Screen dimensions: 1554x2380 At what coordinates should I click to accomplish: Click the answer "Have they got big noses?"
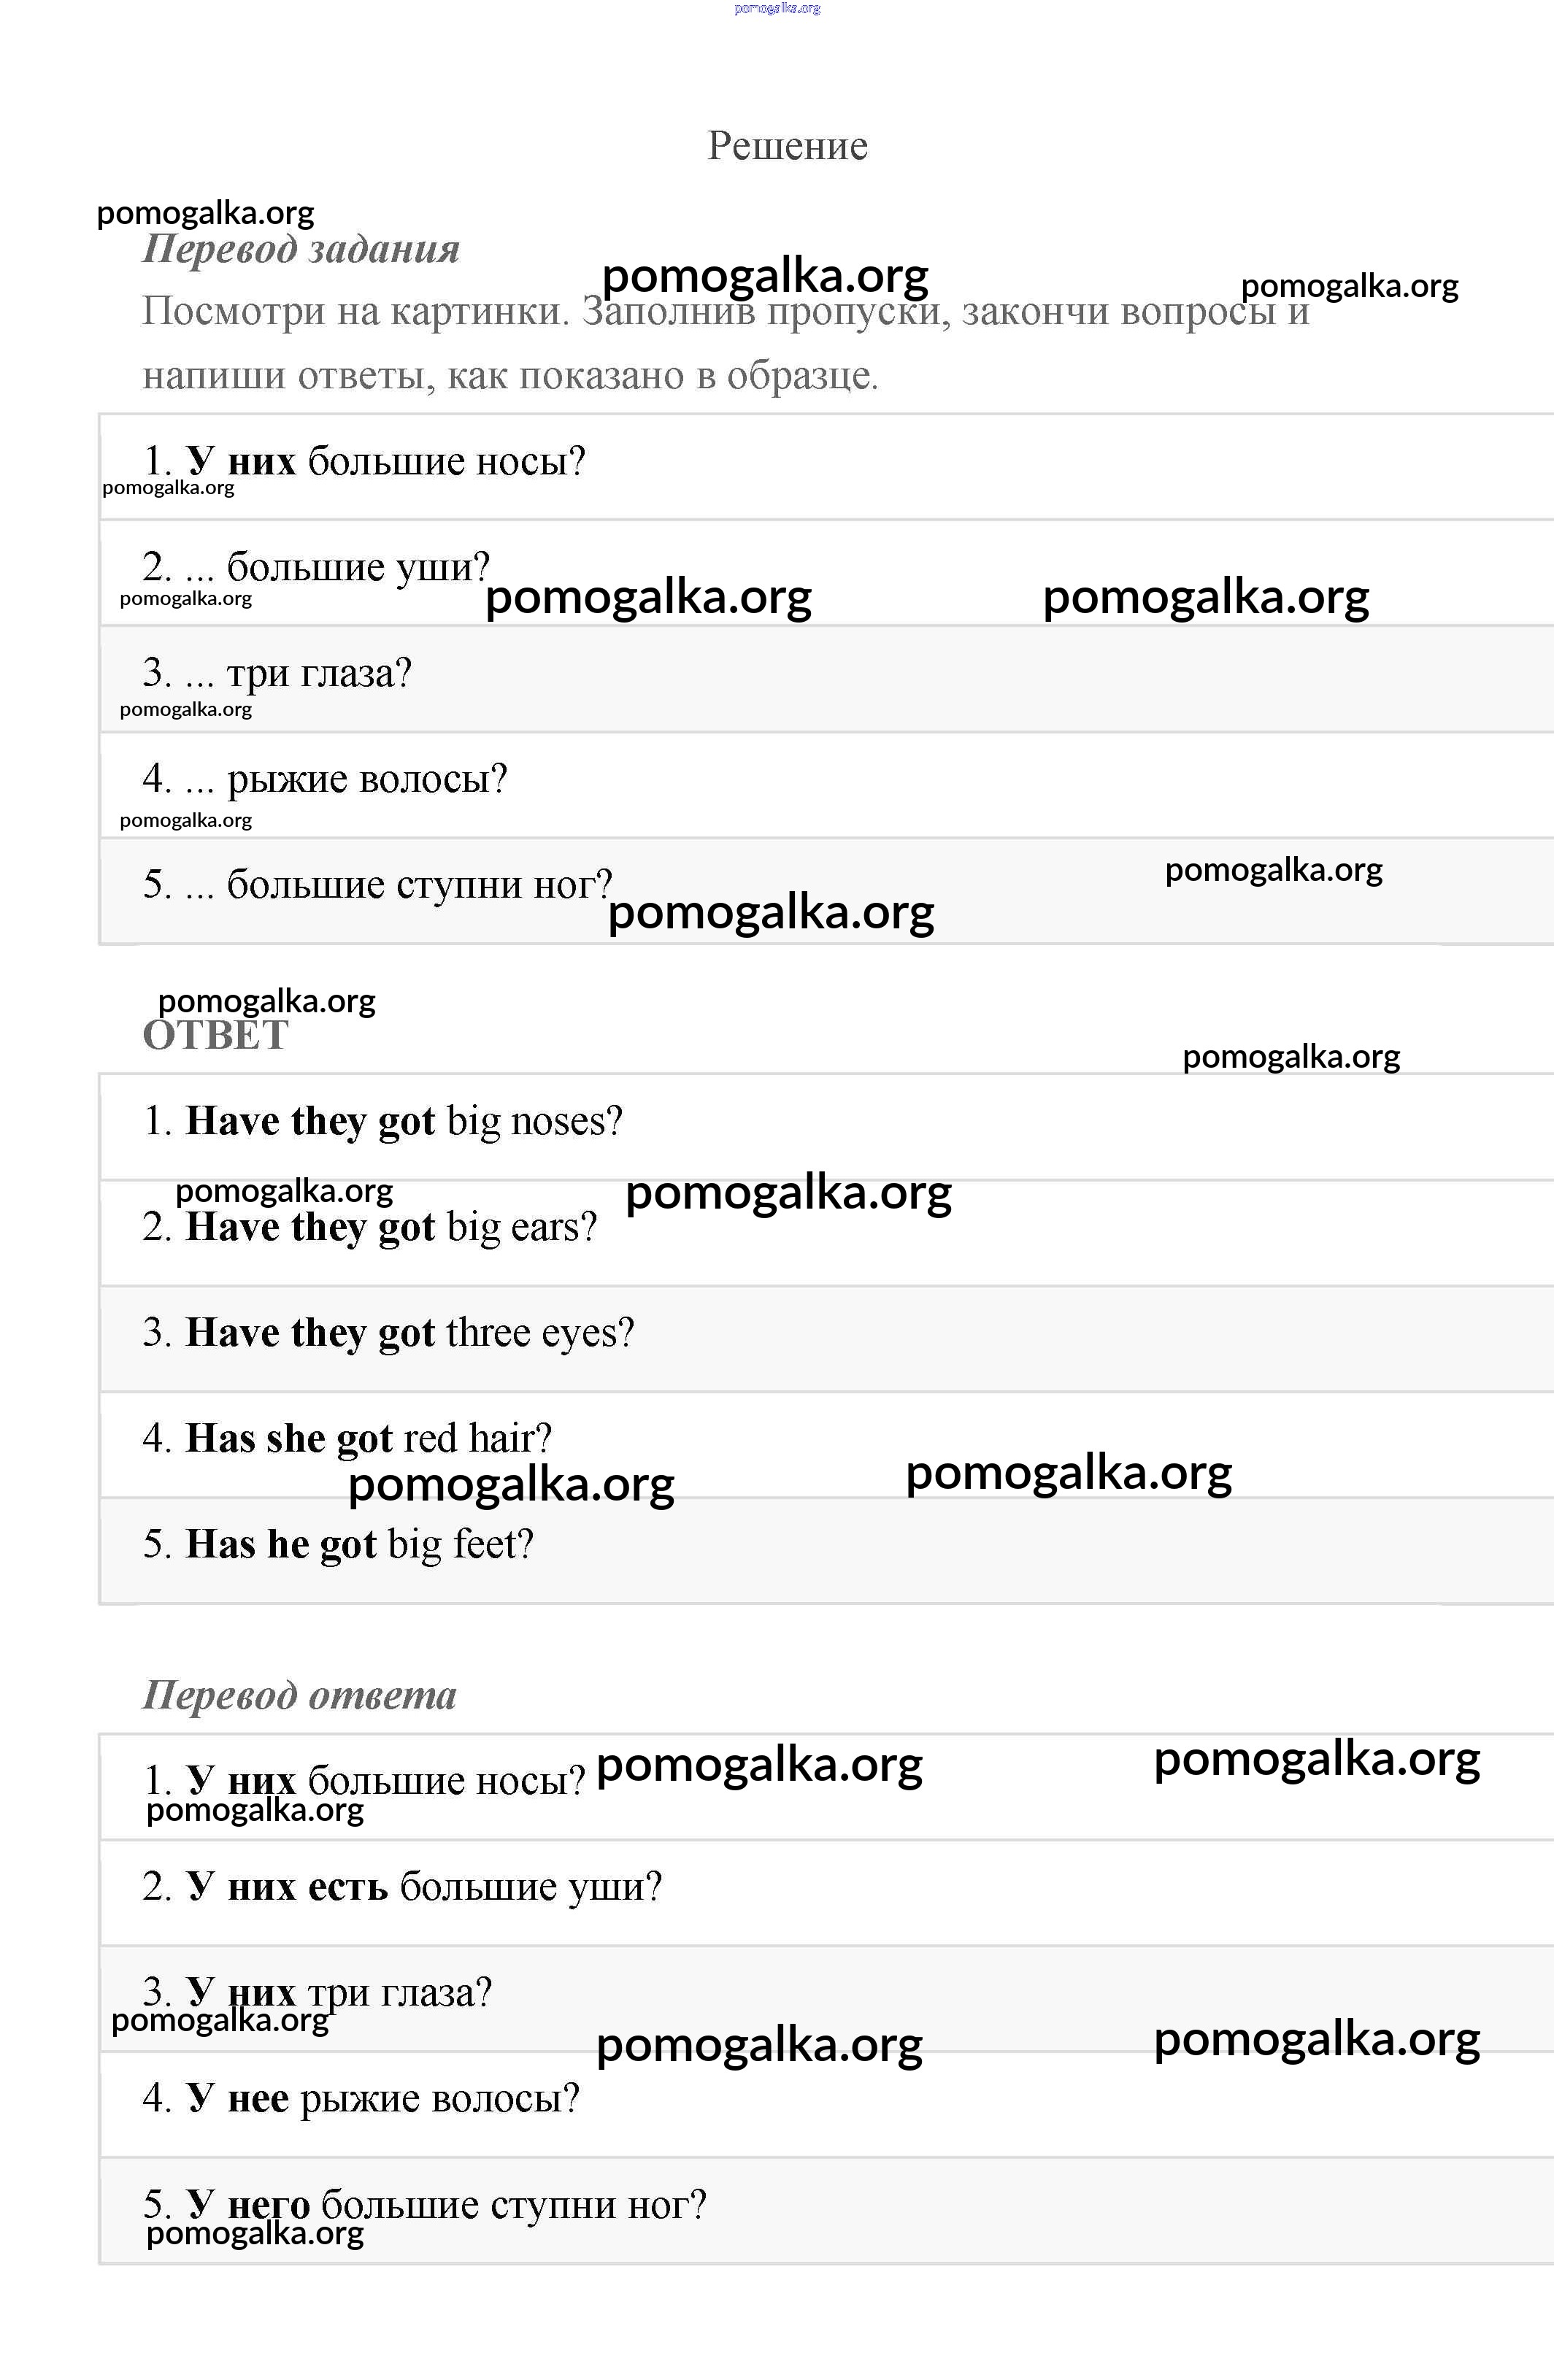[x=383, y=1122]
